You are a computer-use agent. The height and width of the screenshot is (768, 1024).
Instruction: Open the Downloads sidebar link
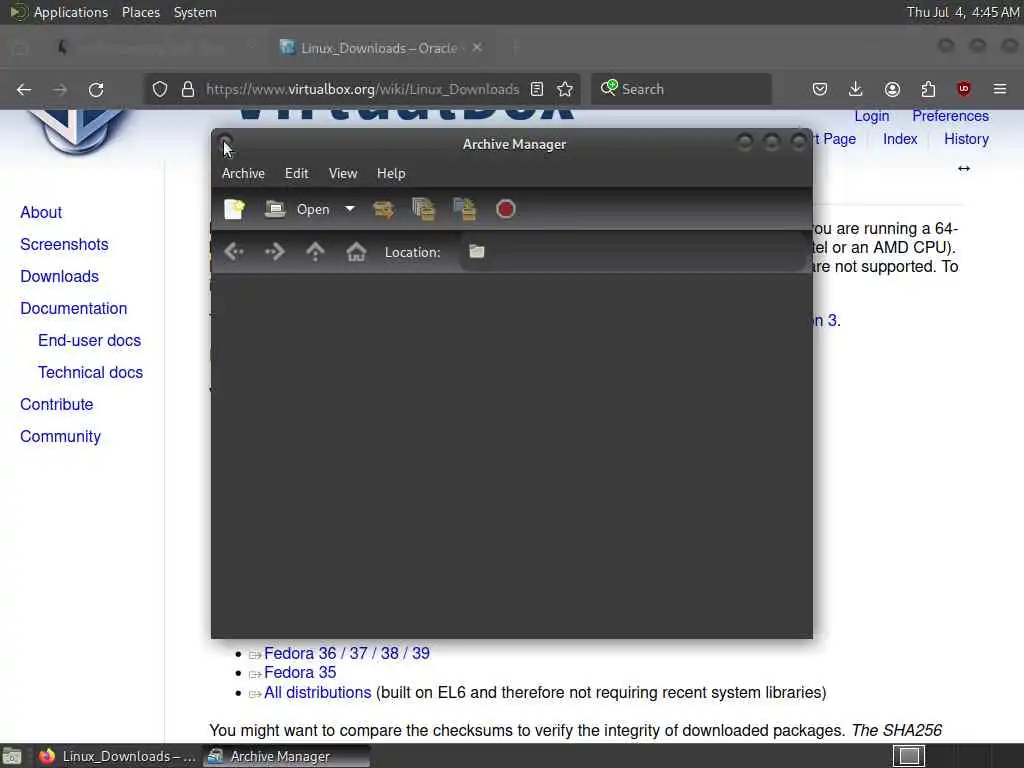click(x=59, y=276)
